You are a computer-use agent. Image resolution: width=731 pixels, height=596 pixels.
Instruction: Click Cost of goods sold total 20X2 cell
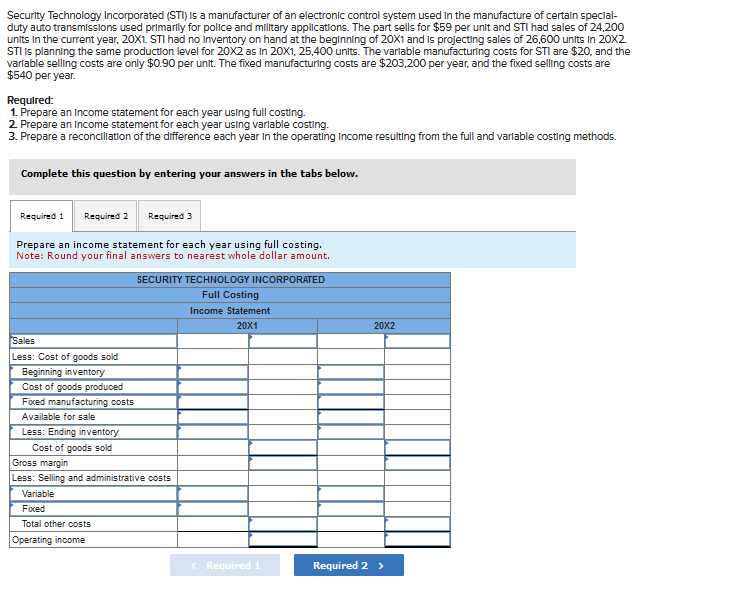[417, 447]
